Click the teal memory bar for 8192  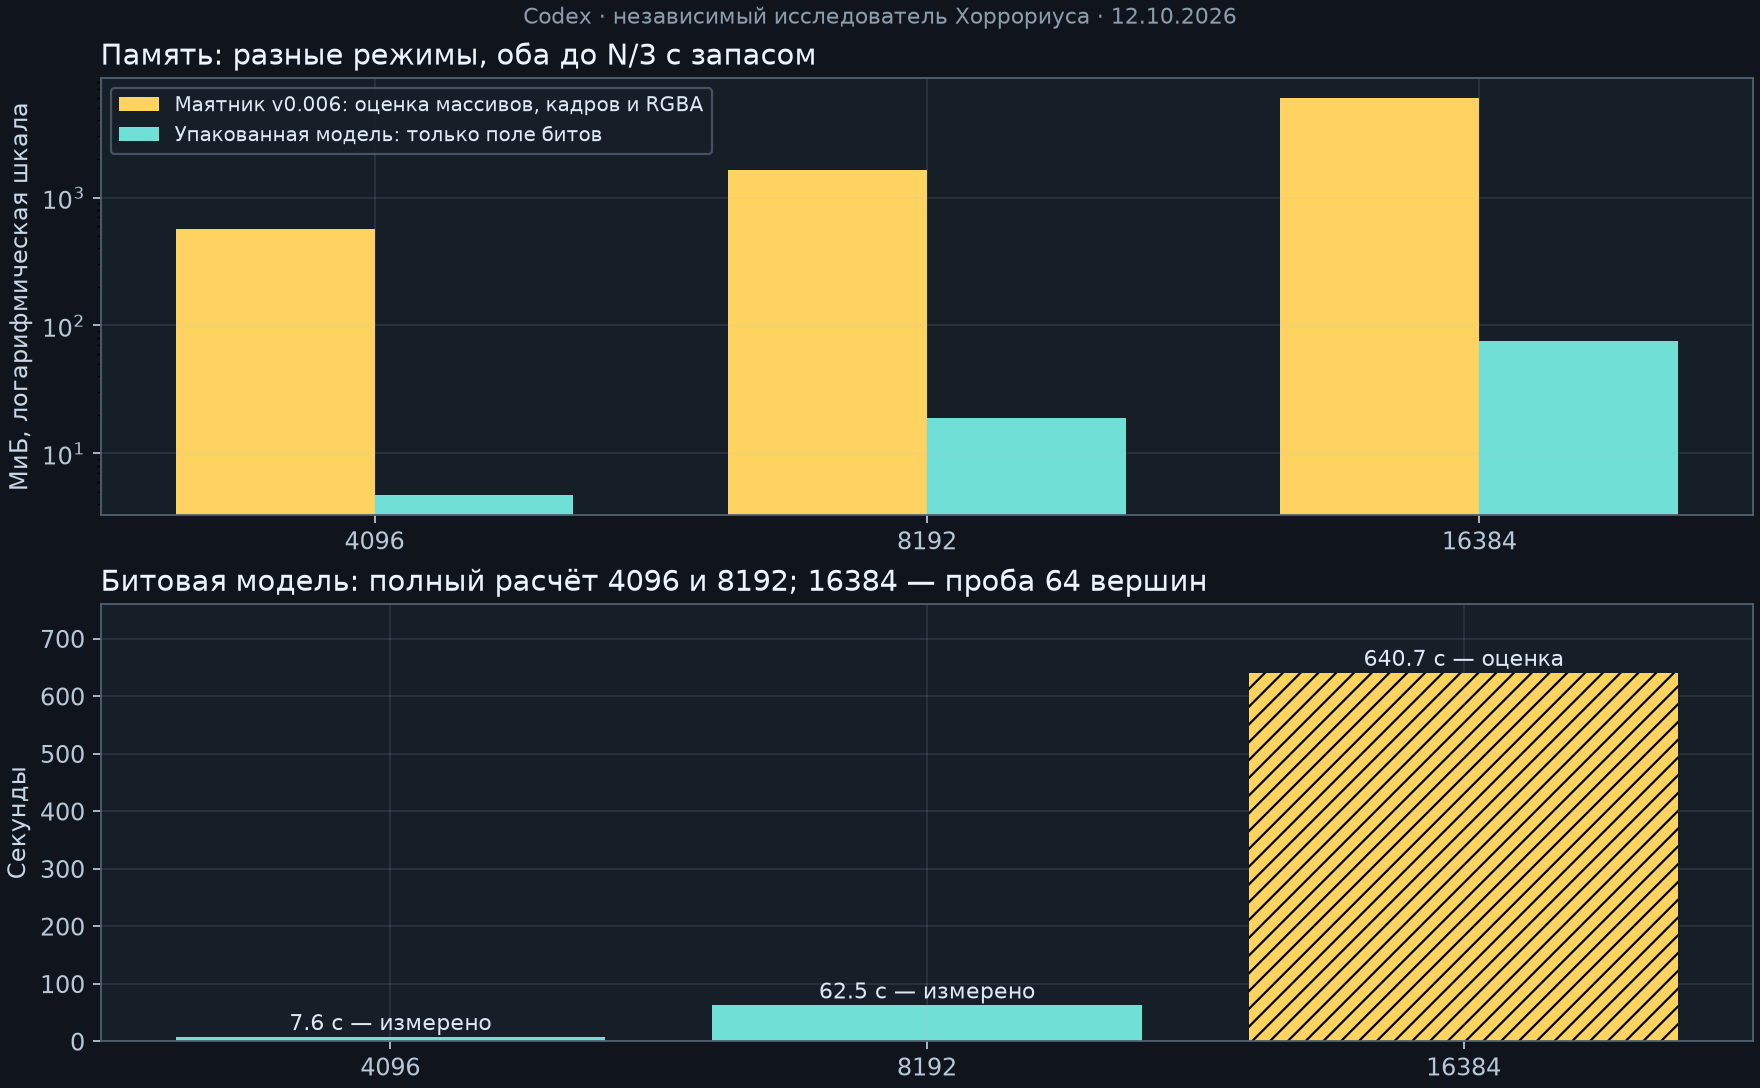pyautogui.click(x=1026, y=466)
